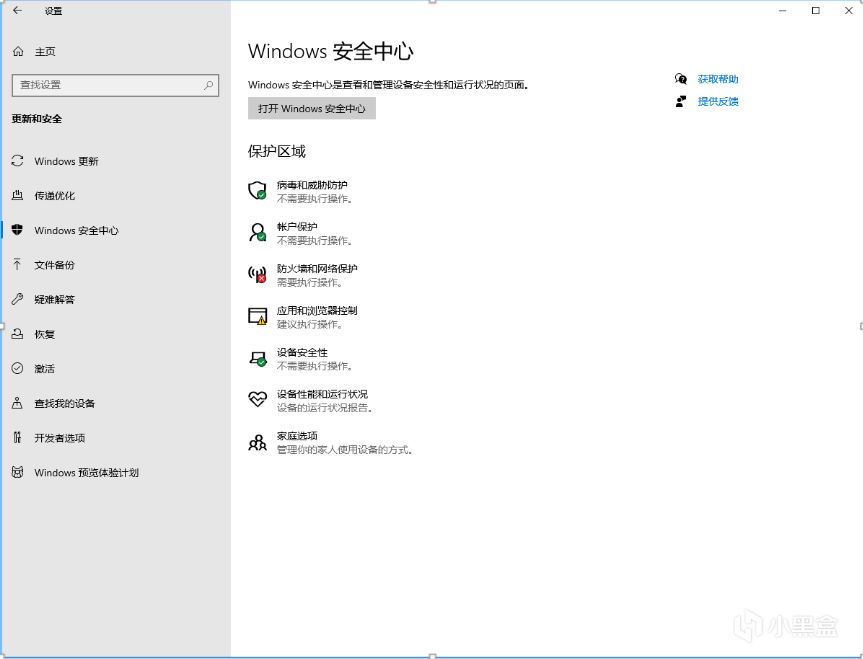Focus the 查找设置 search input field

tap(105, 85)
